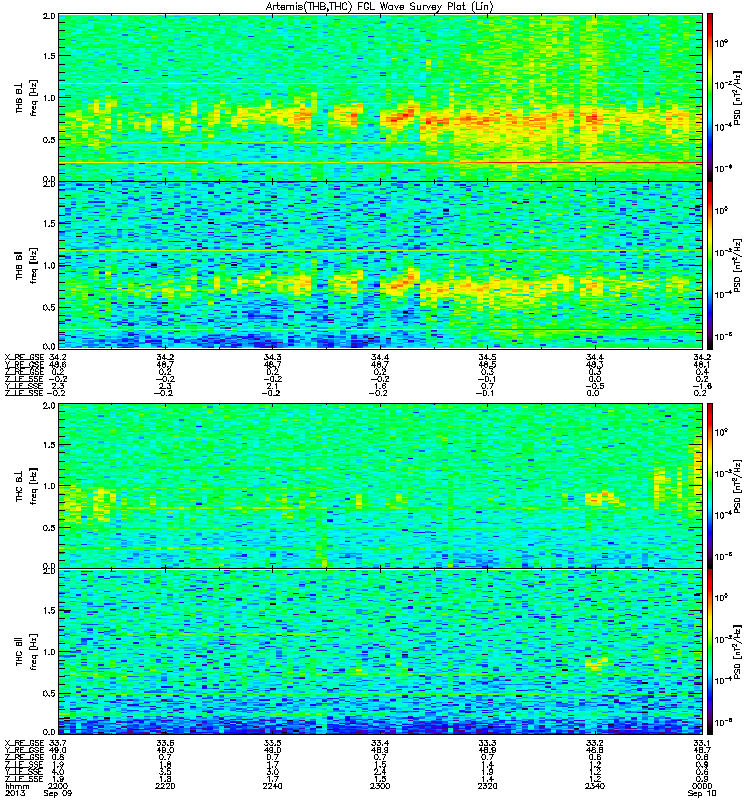Click the 'PSD [nT²/Hz]' label on the THC B∥ color bar

(x=738, y=652)
